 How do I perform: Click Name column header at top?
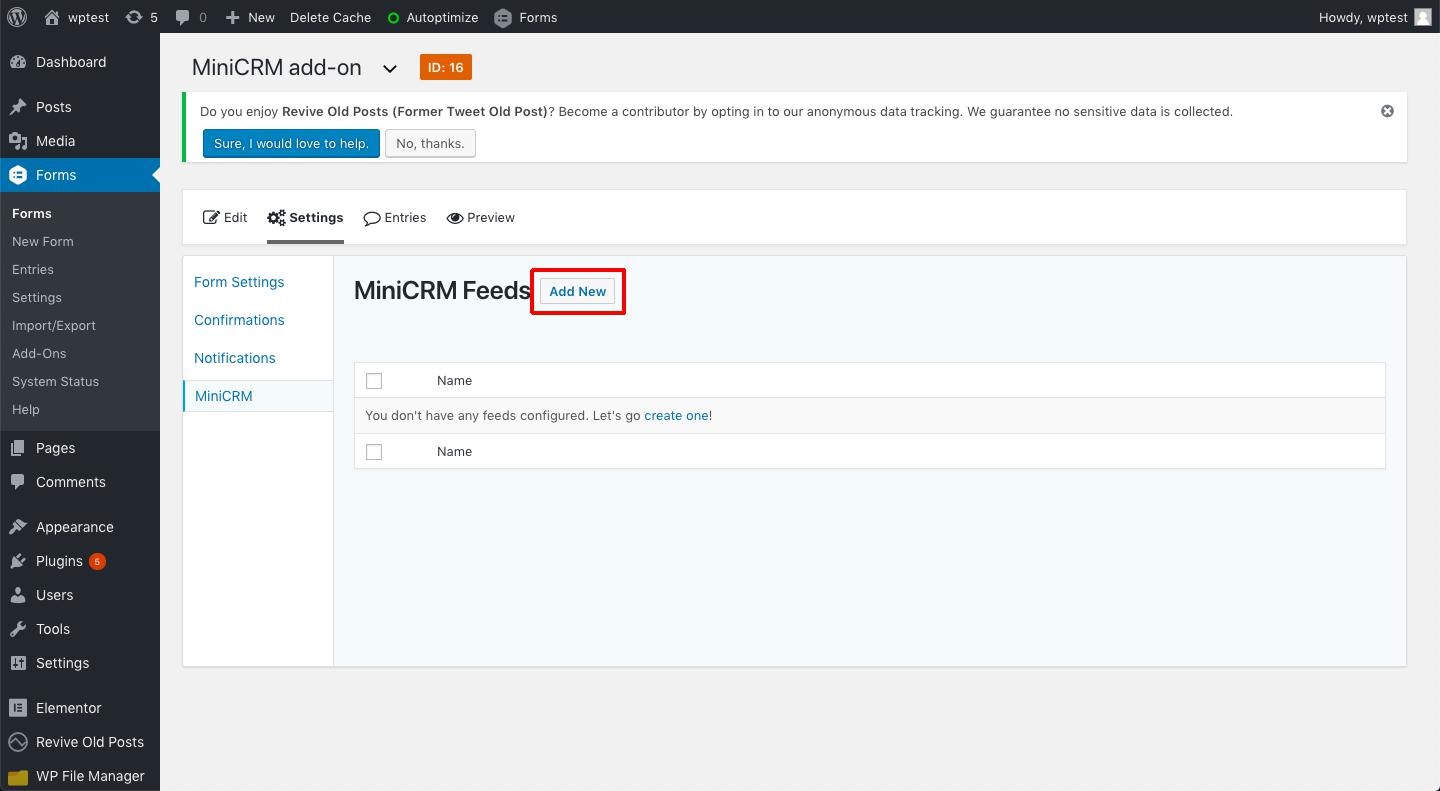click(454, 380)
